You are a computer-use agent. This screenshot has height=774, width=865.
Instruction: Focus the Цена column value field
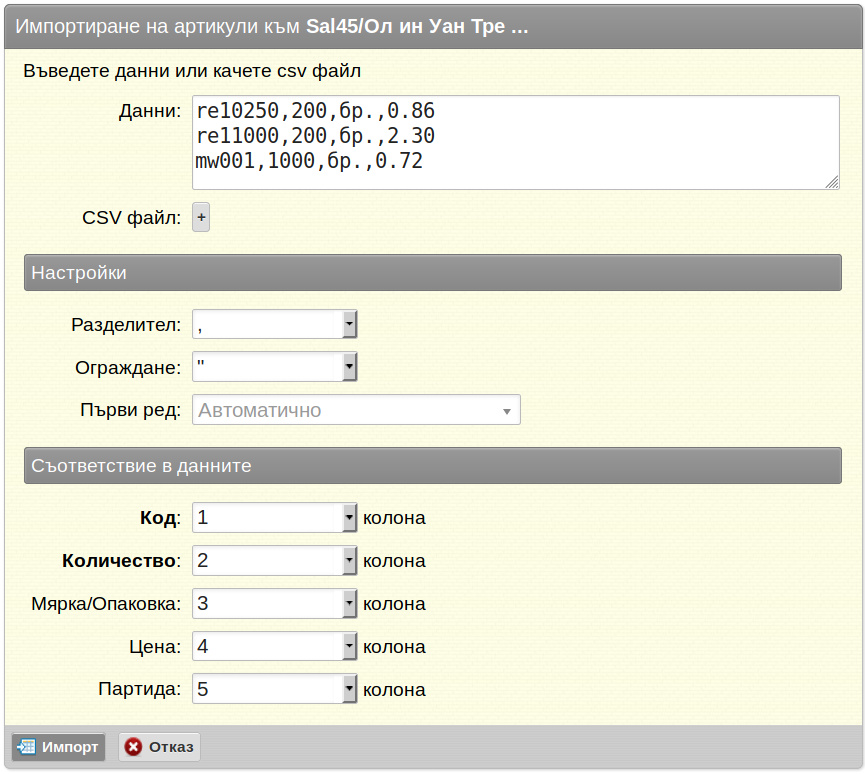(268, 647)
